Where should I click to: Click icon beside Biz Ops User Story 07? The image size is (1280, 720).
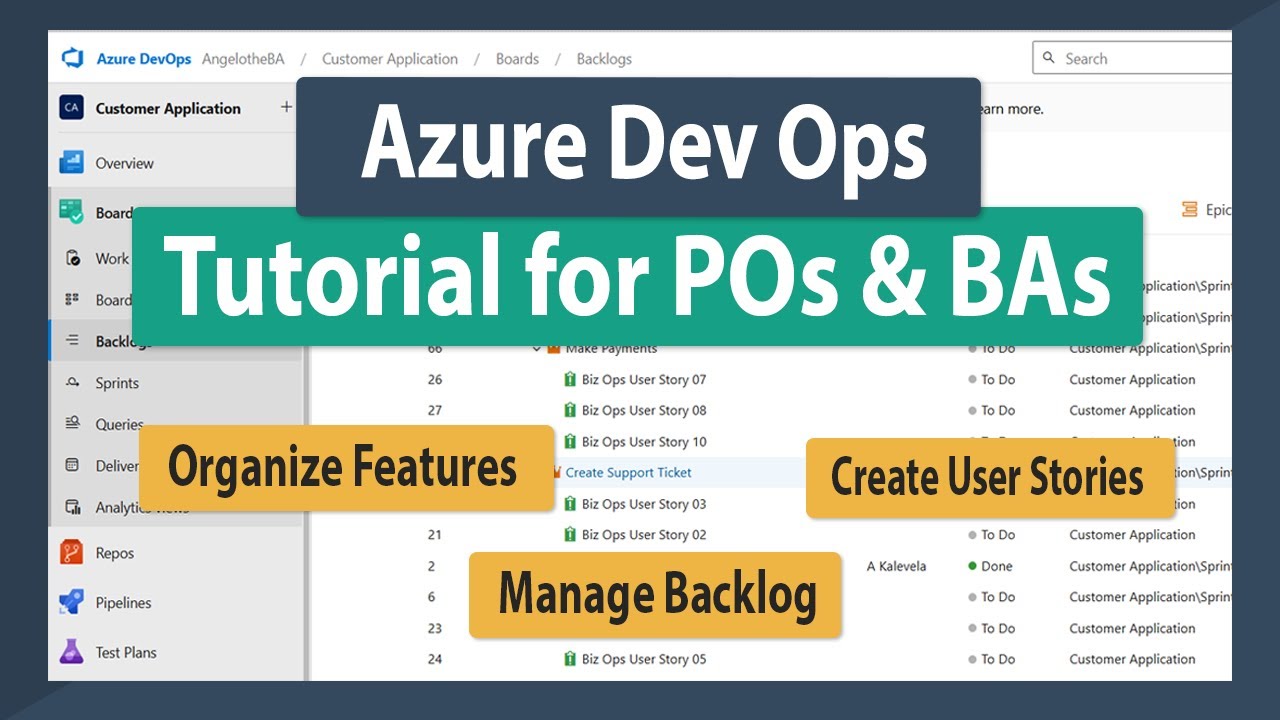[x=570, y=379]
